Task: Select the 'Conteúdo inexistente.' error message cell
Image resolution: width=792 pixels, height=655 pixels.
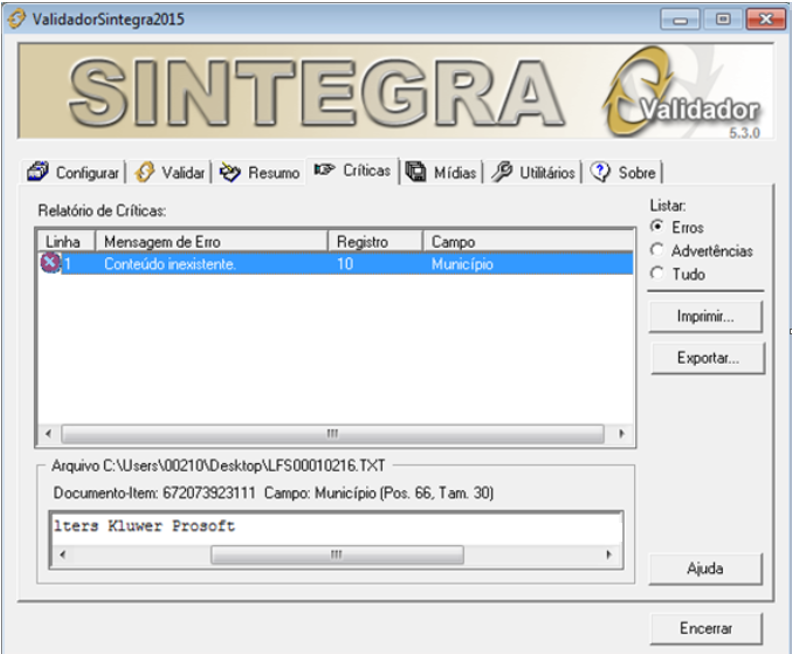Action: pyautogui.click(x=170, y=264)
